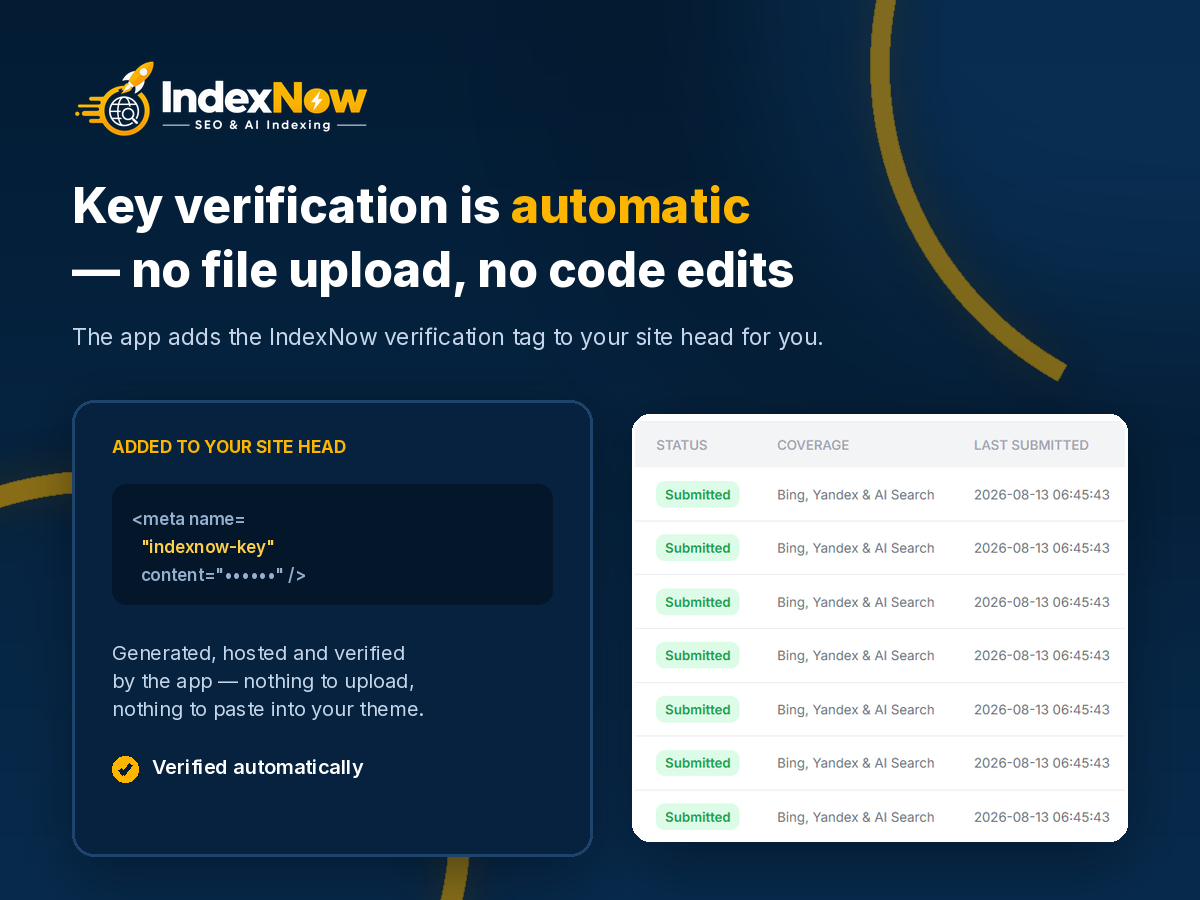Click the rocket globe IndexNow logo icon
The height and width of the screenshot is (900, 1200).
click(x=114, y=98)
